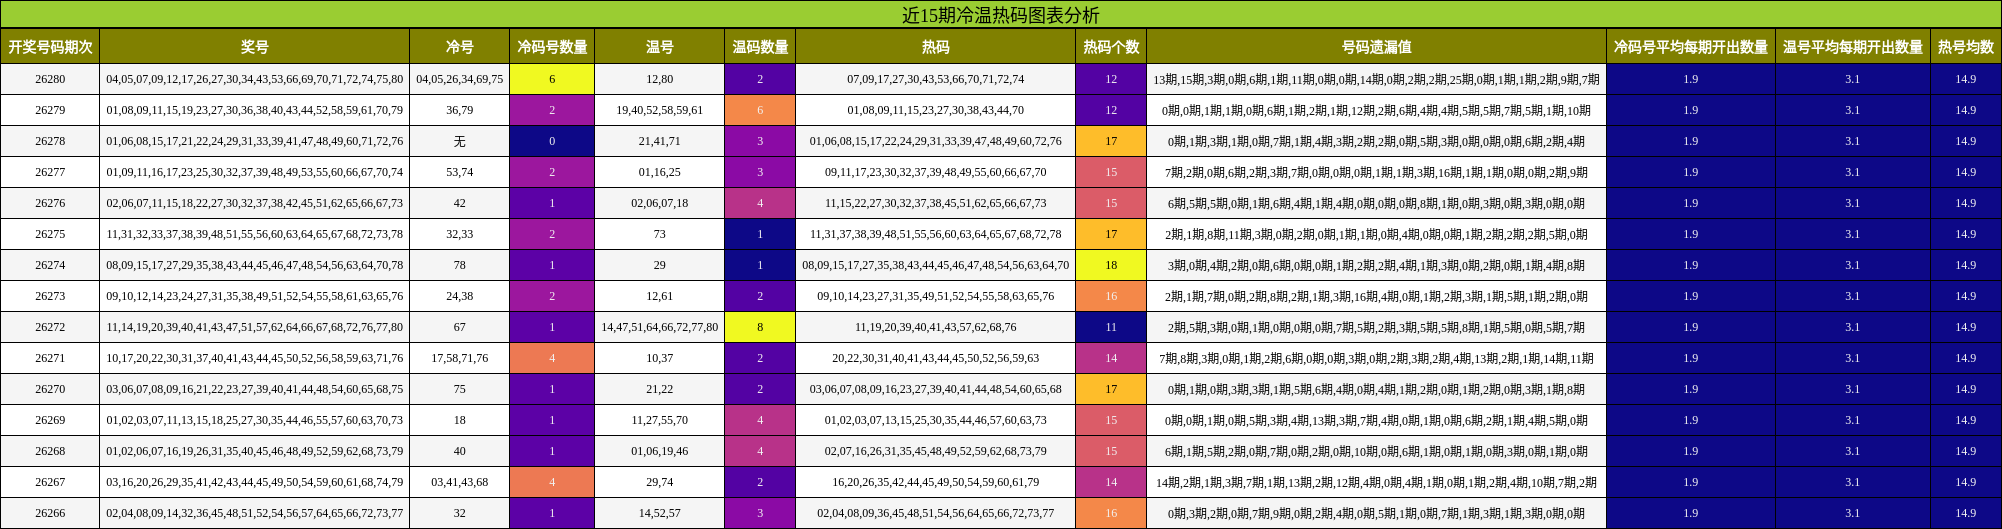This screenshot has height=529, width=2002.
Task: Select warm numbers 01,16,25
Action: point(660,172)
